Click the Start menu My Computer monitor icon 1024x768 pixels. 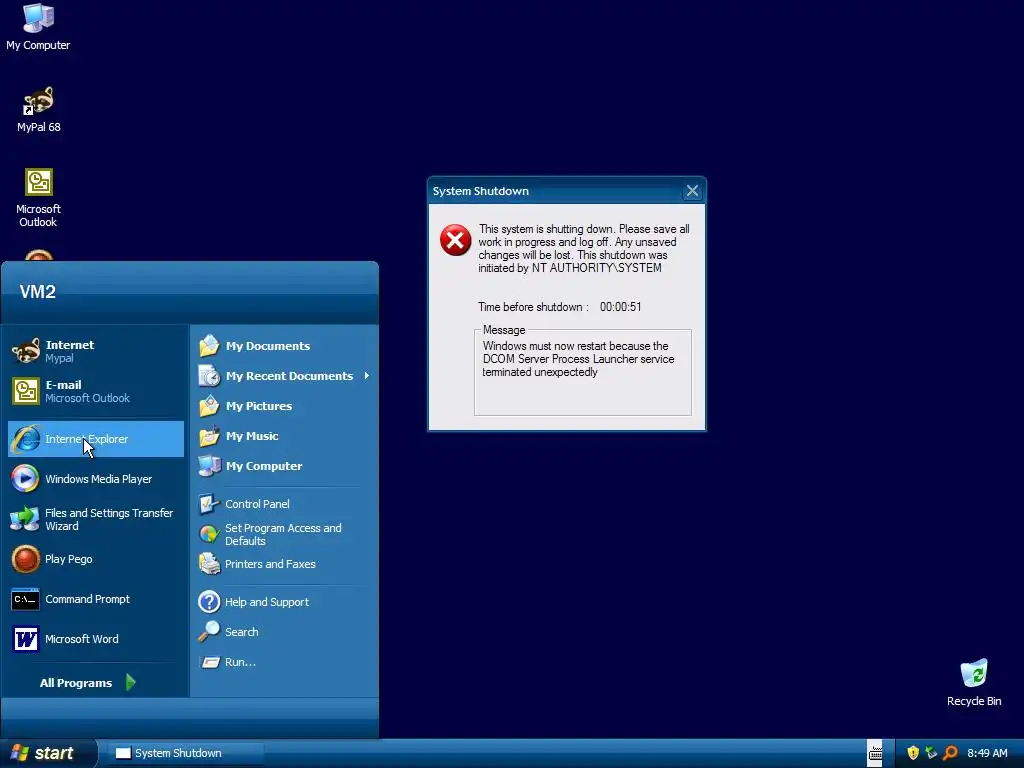(x=209, y=466)
